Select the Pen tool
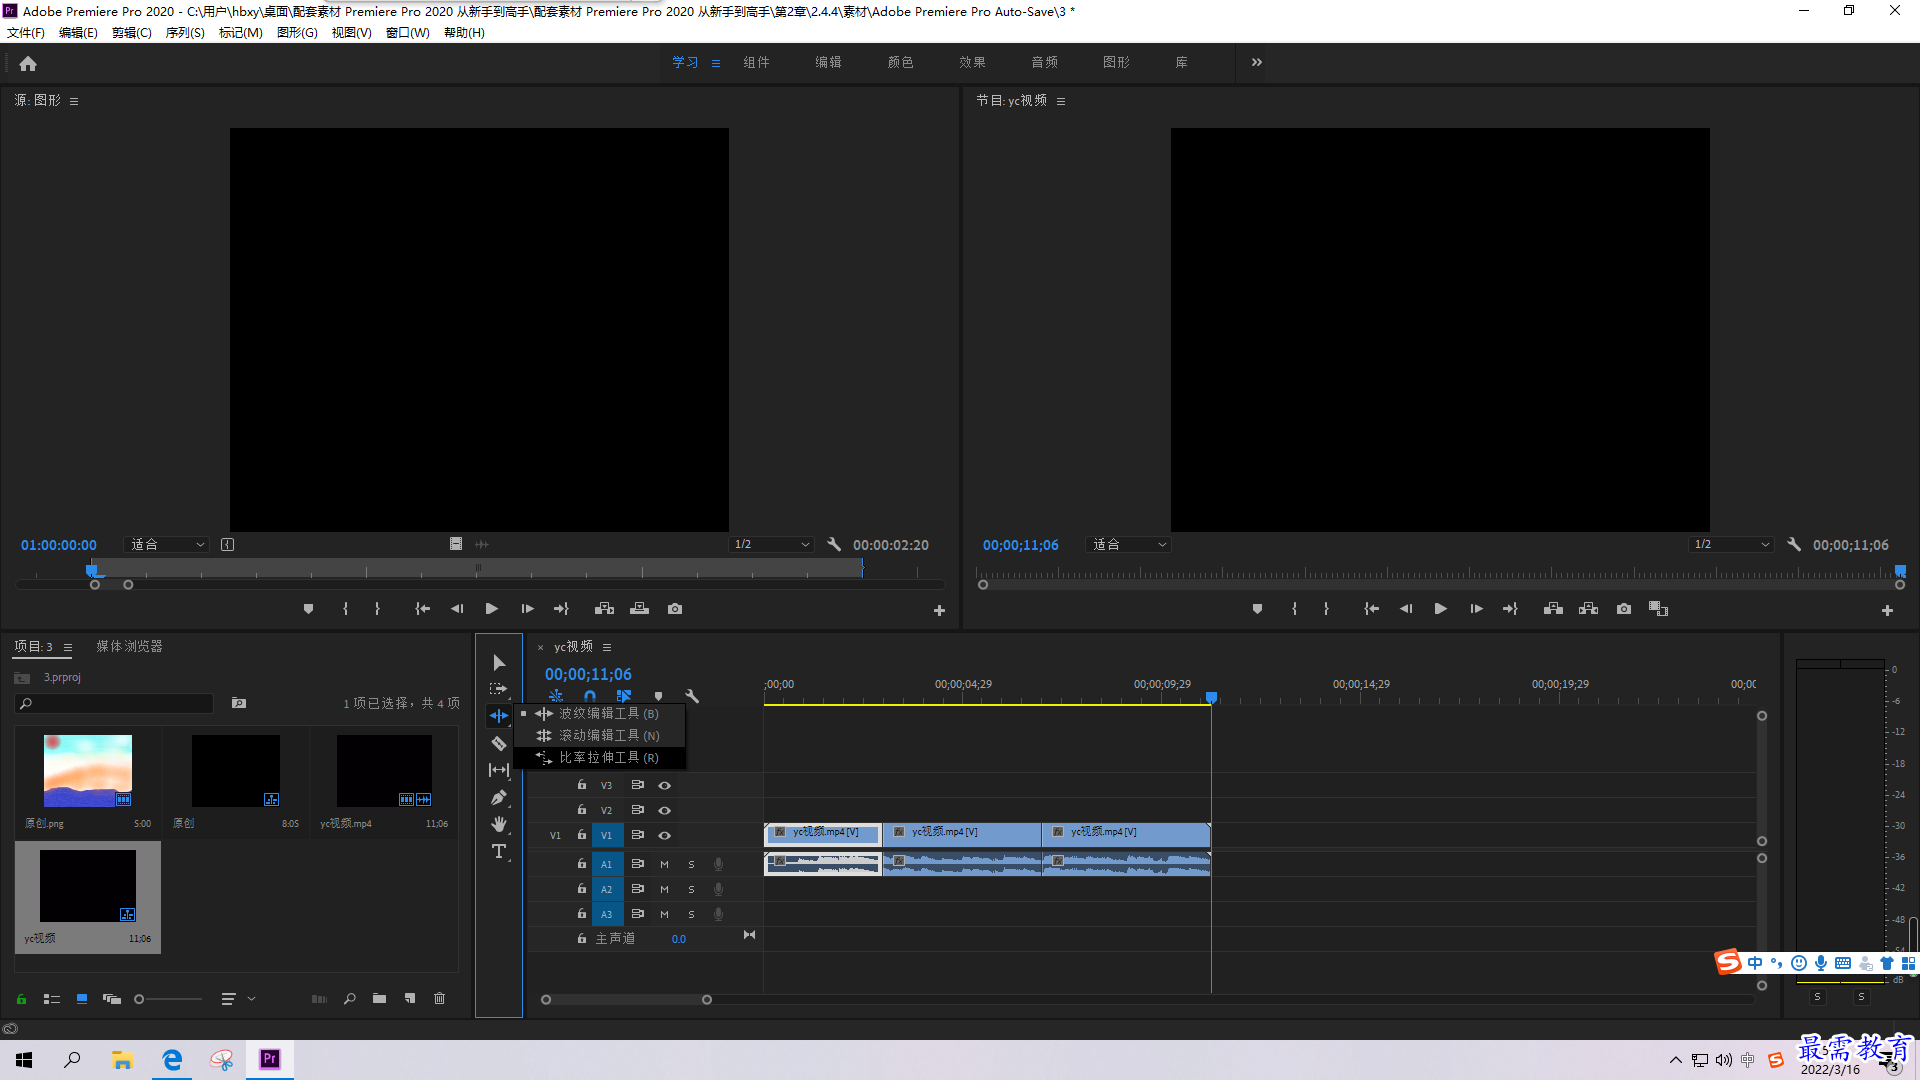 [x=499, y=797]
